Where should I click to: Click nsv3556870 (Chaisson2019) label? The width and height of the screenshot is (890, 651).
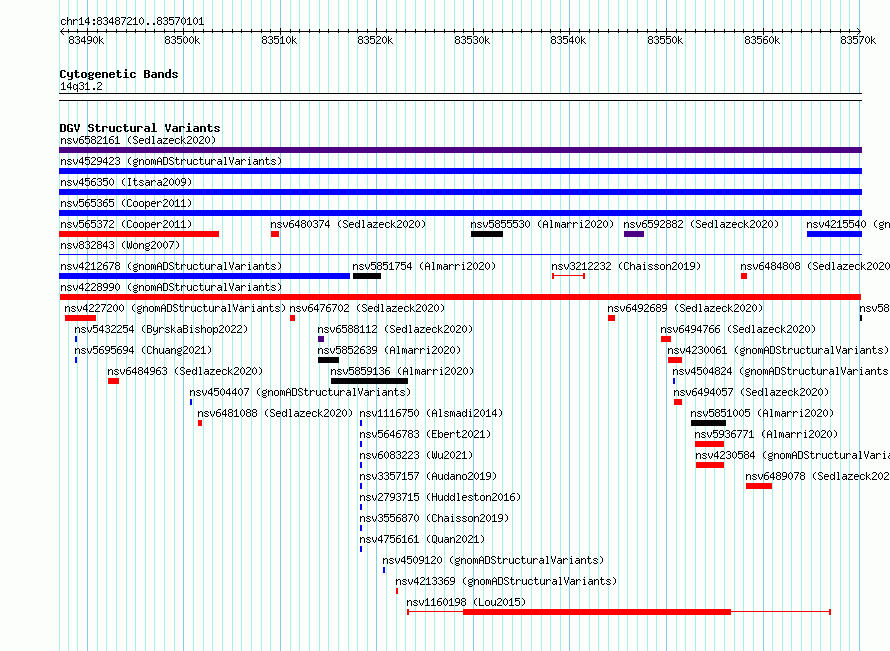[434, 518]
